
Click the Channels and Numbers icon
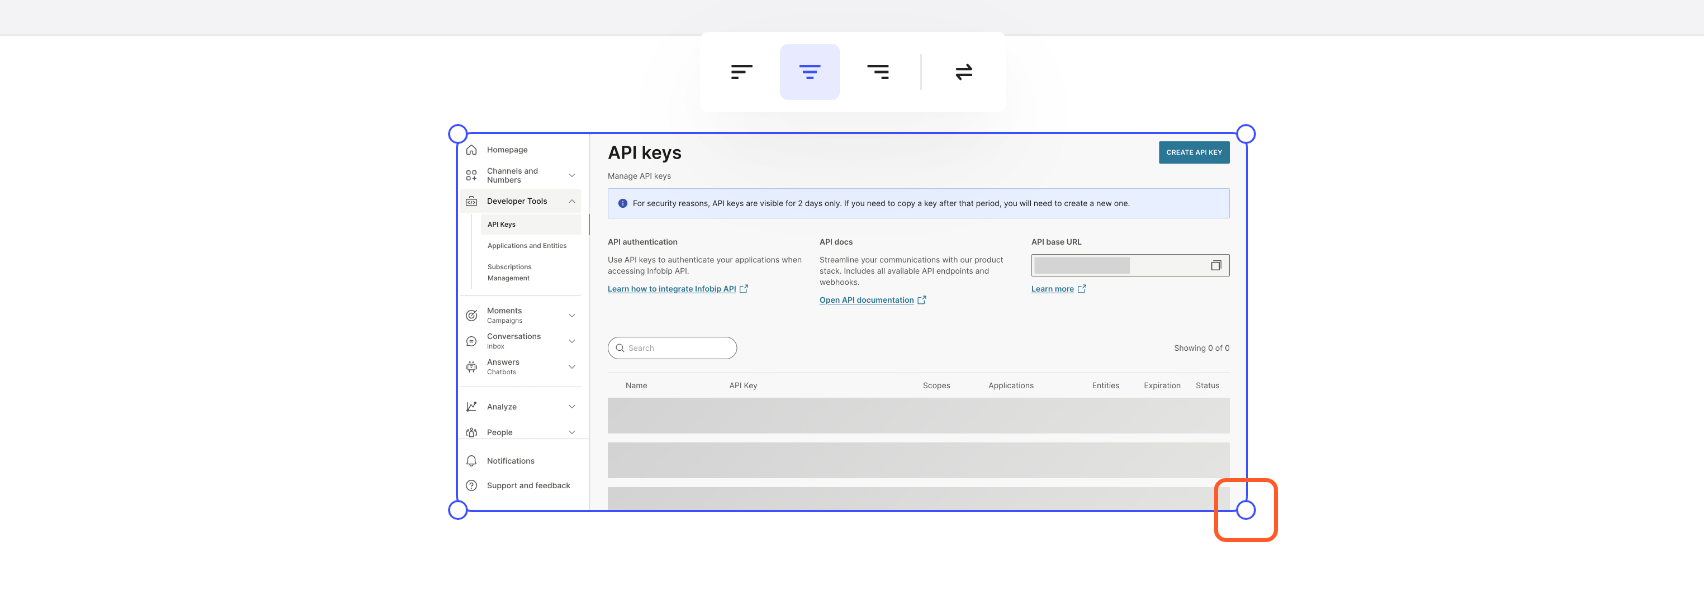coord(471,175)
